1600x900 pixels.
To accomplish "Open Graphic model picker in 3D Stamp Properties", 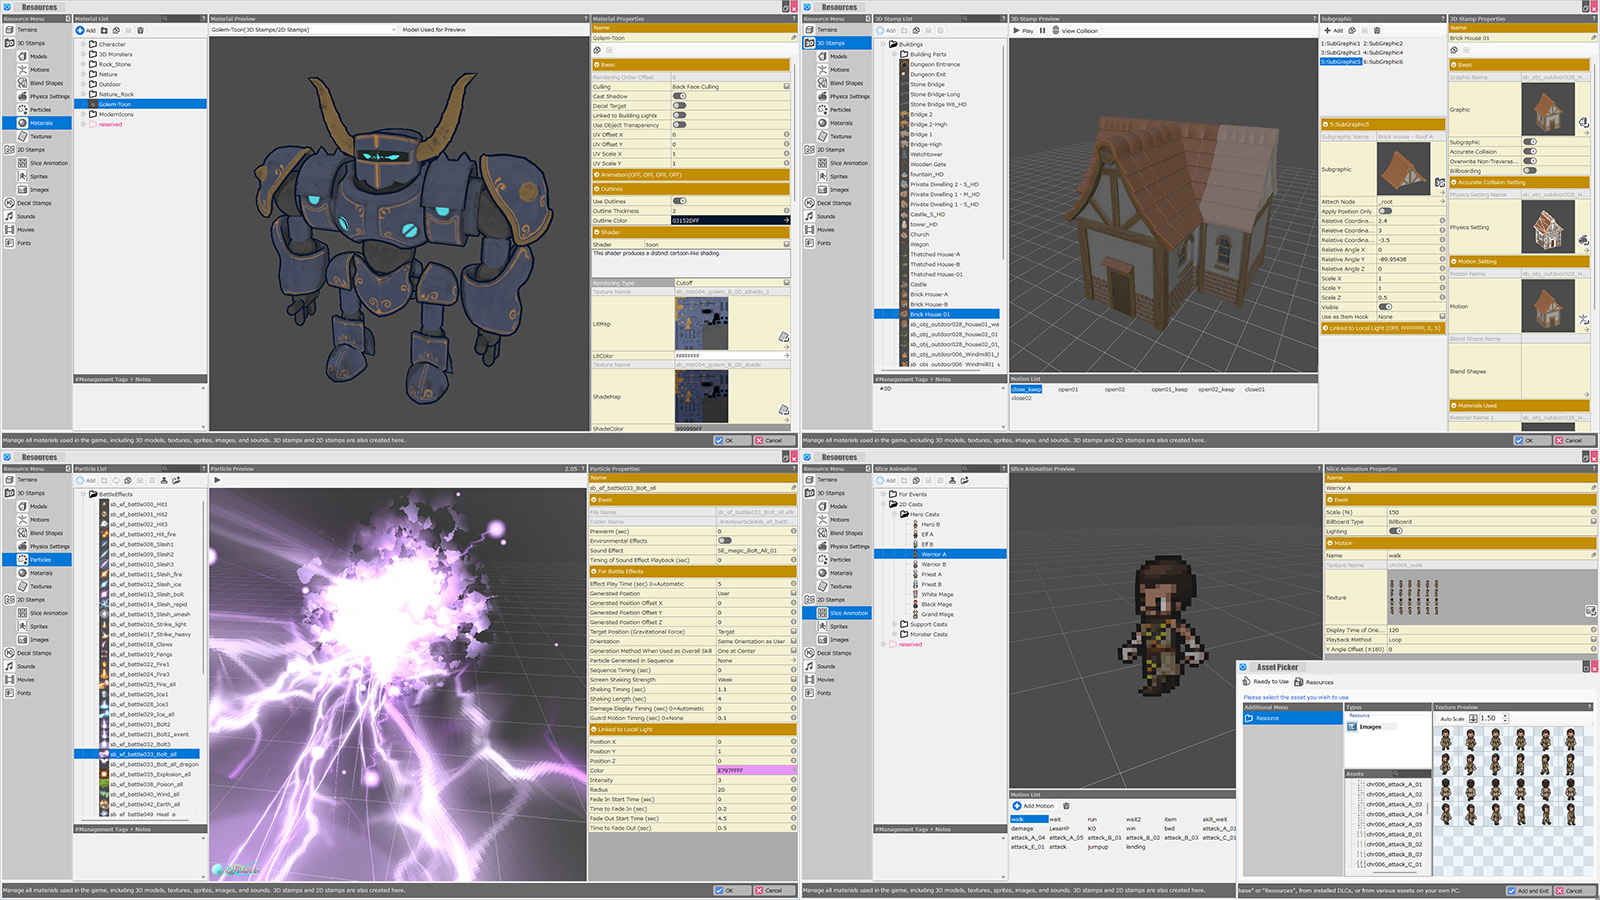I will click(1584, 123).
